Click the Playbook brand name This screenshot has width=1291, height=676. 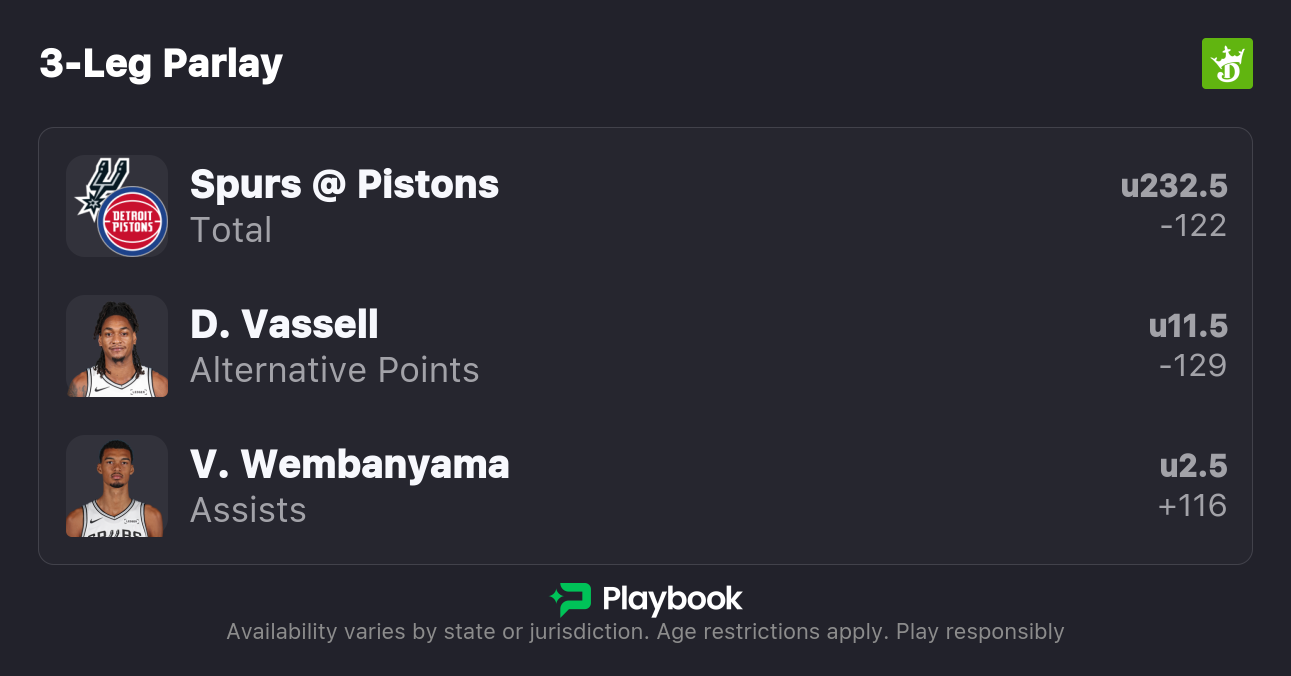672,599
